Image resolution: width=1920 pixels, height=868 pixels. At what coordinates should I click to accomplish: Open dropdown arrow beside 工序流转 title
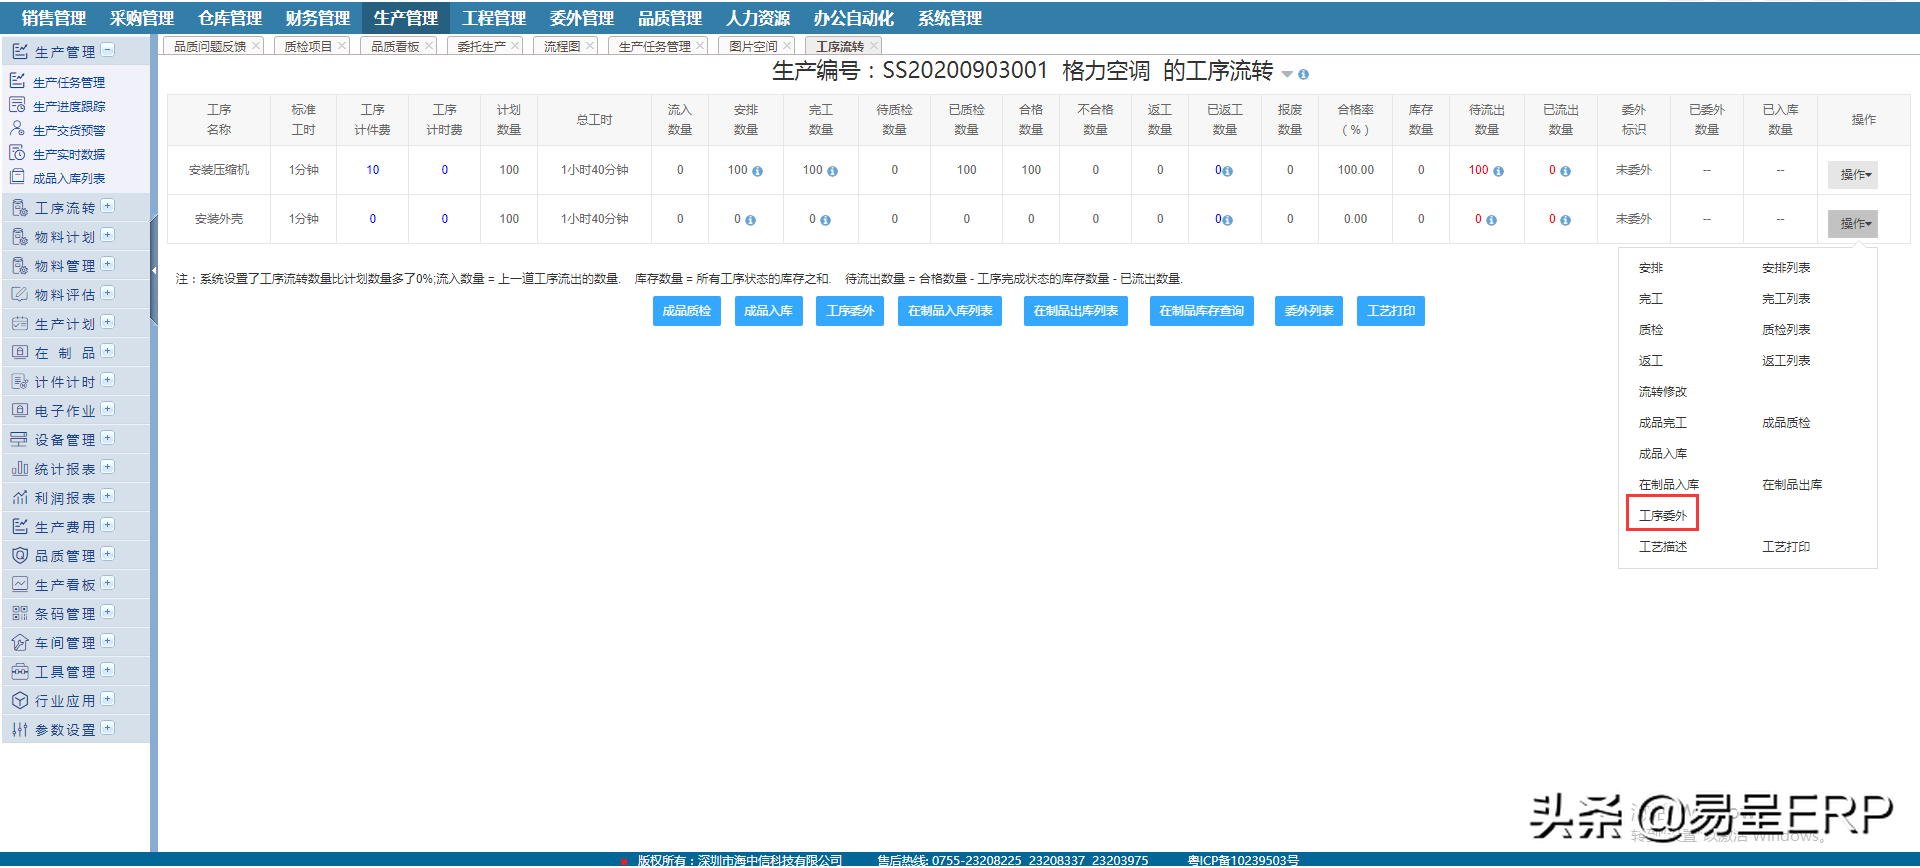(1287, 74)
